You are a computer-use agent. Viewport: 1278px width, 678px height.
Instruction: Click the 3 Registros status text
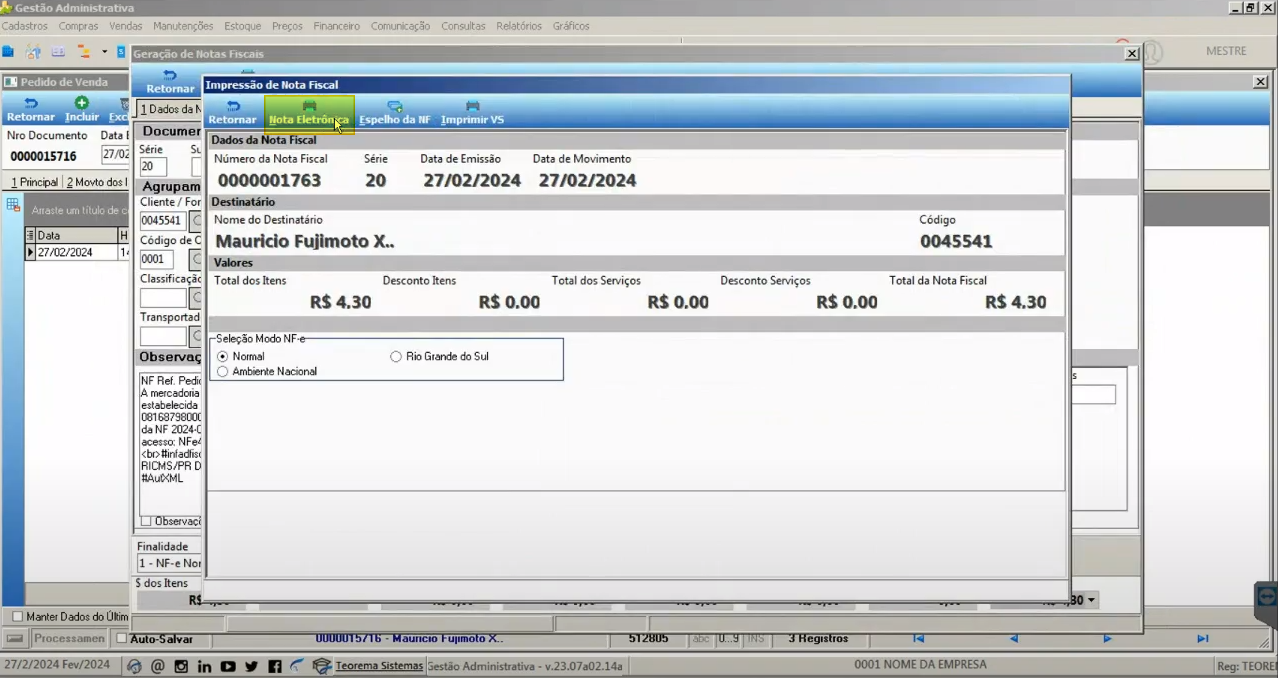point(818,638)
